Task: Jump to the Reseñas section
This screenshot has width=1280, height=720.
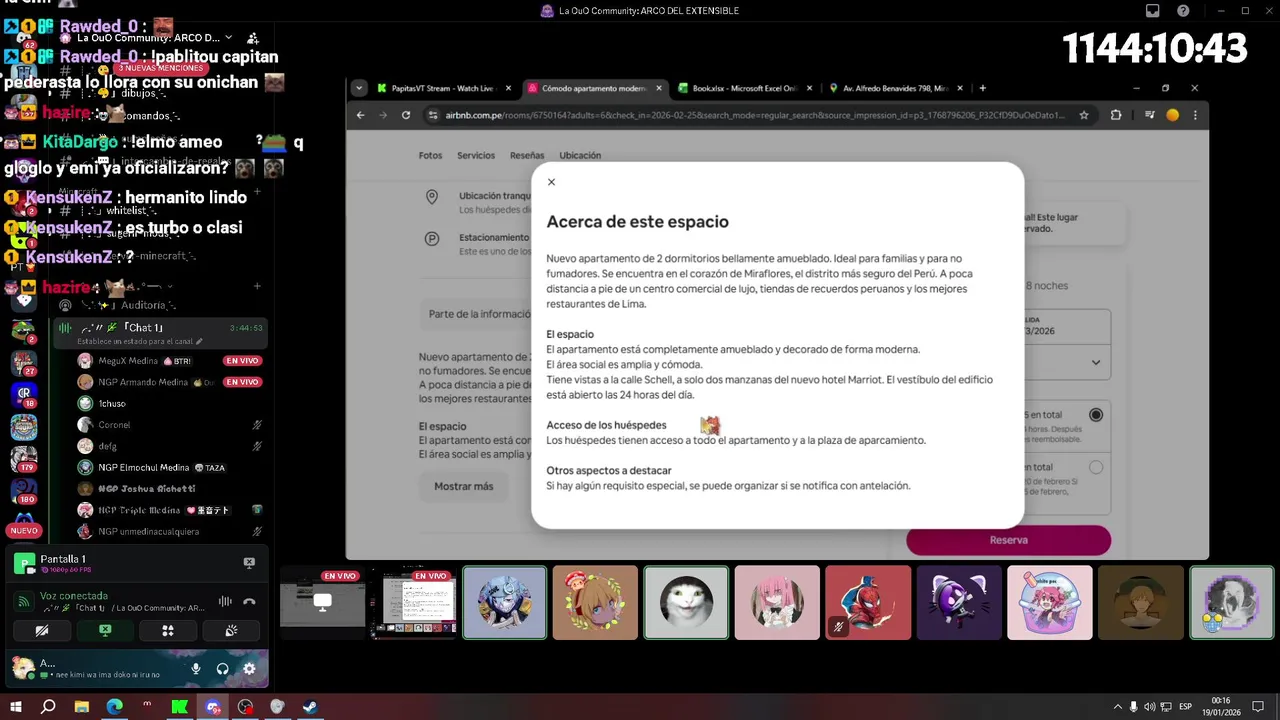Action: pos(527,155)
